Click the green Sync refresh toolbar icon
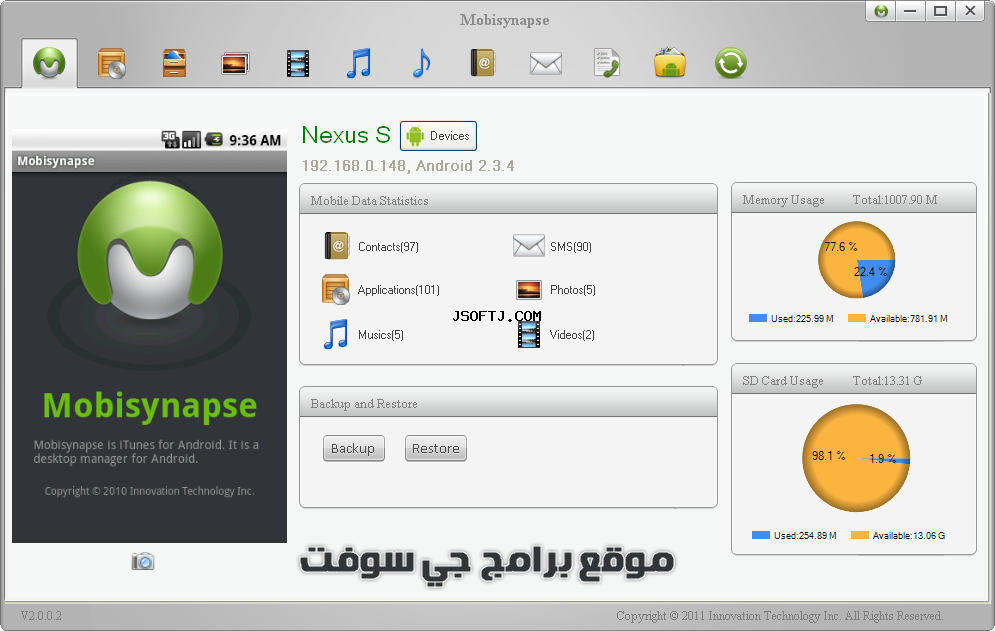The image size is (995, 631). pyautogui.click(x=730, y=63)
